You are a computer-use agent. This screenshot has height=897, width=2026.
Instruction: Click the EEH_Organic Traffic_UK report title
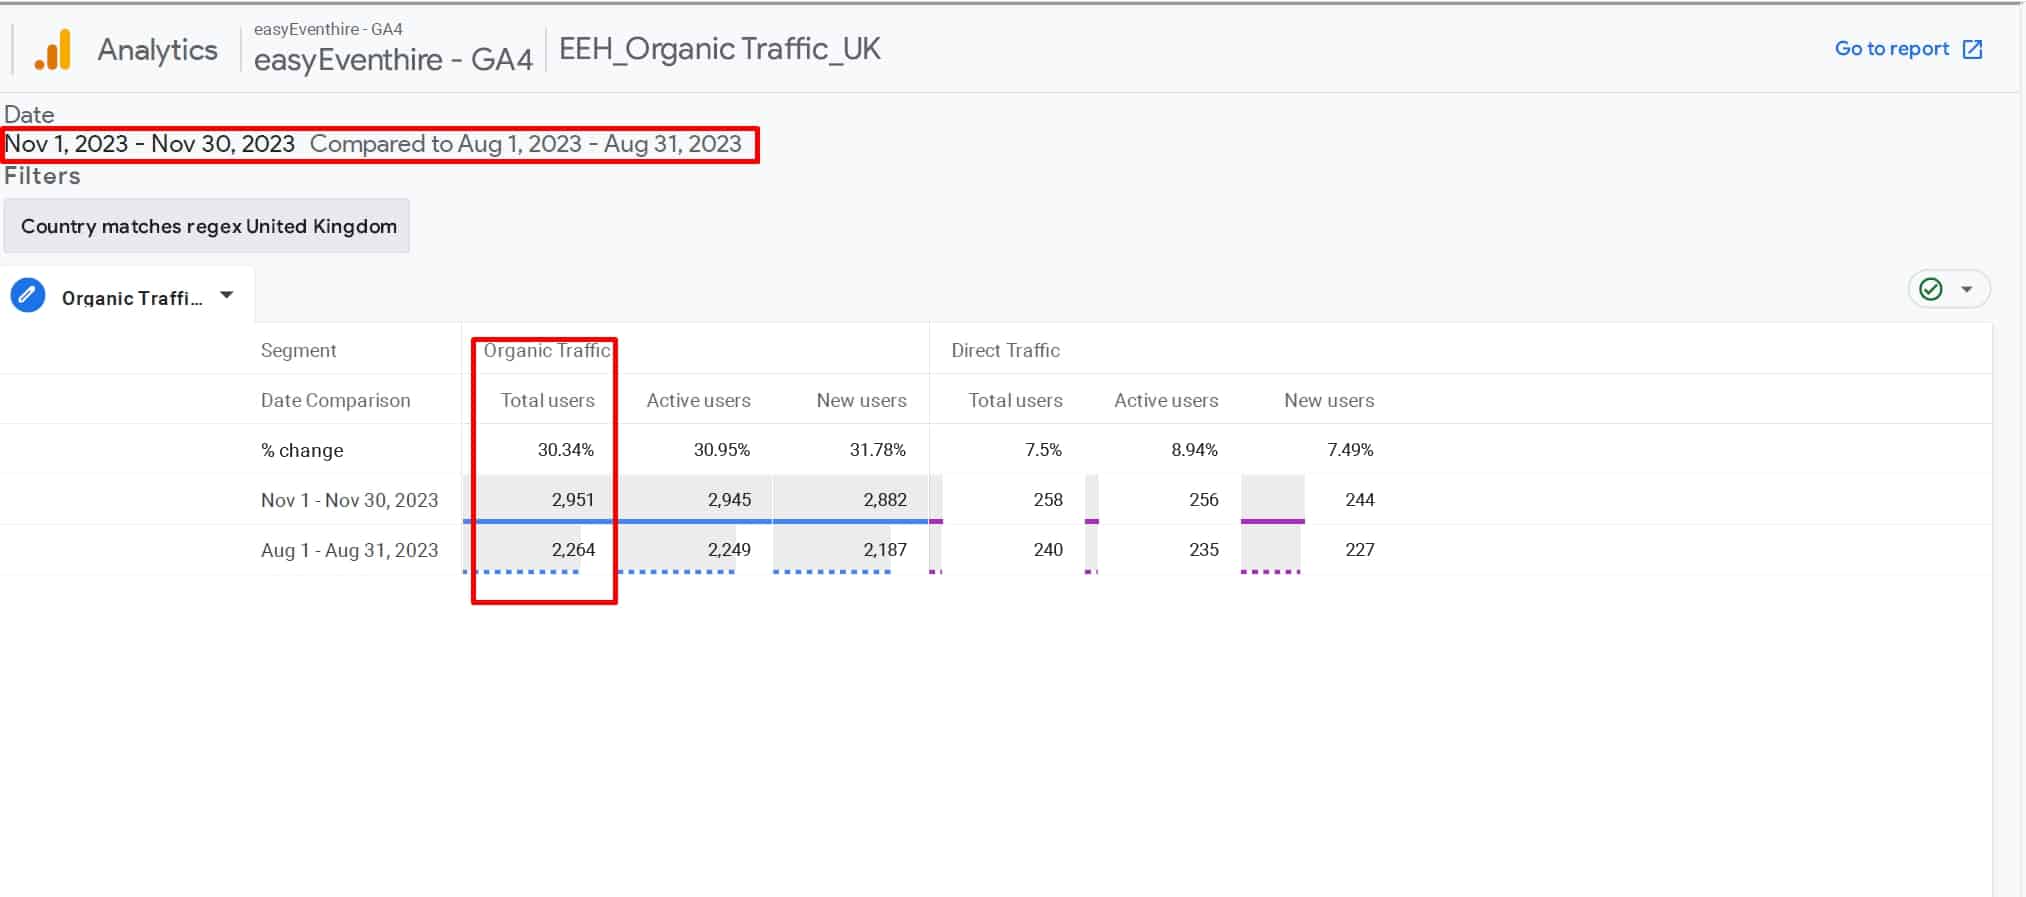719,49
